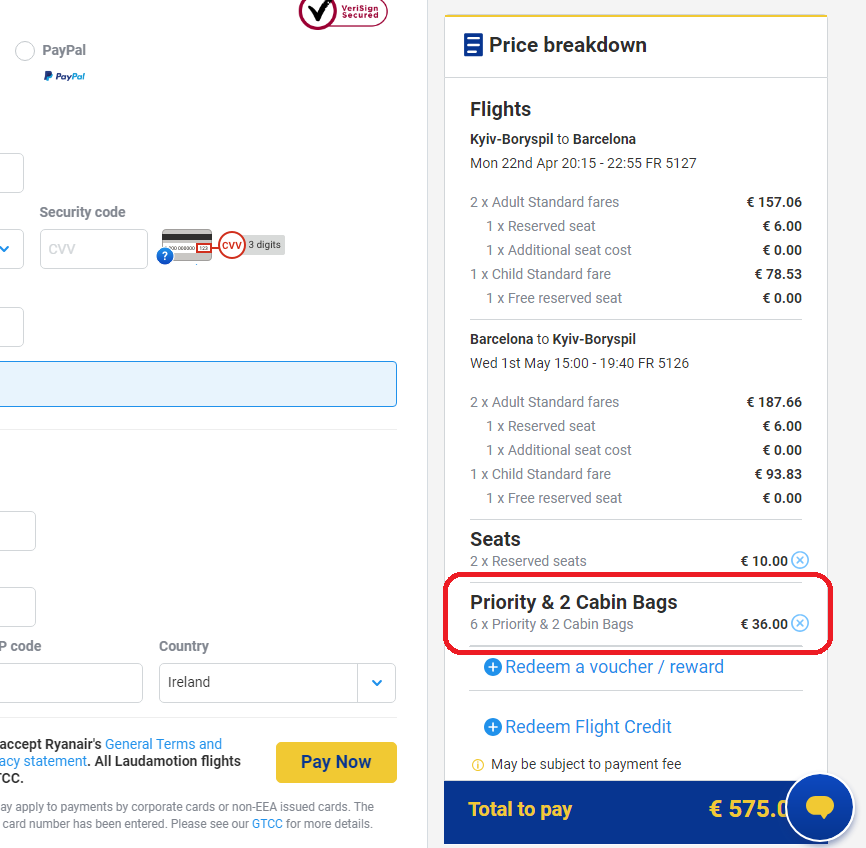This screenshot has width=866, height=848.
Task: Click the payment fee info icon
Action: 477,765
